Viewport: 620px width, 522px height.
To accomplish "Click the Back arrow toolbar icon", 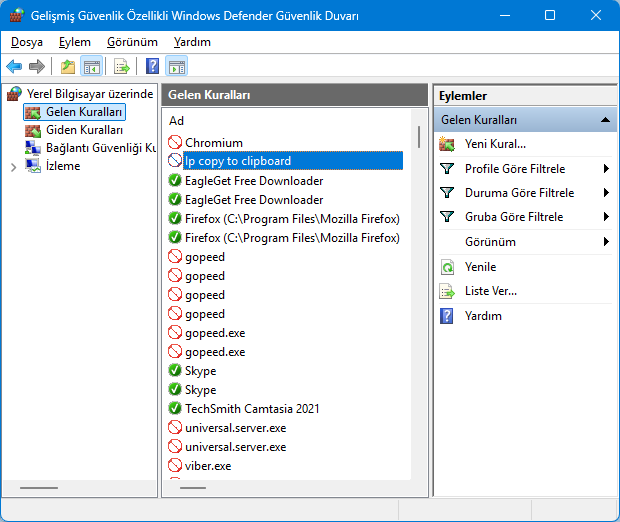I will tap(14, 66).
